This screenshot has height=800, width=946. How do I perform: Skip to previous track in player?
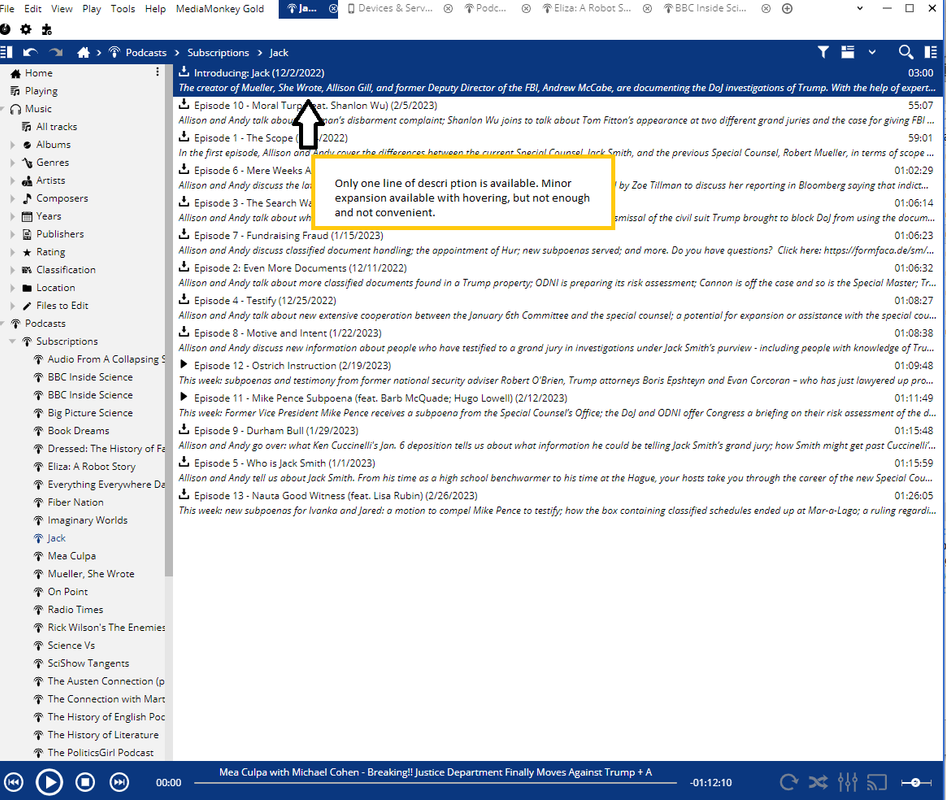pyautogui.click(x=13, y=783)
